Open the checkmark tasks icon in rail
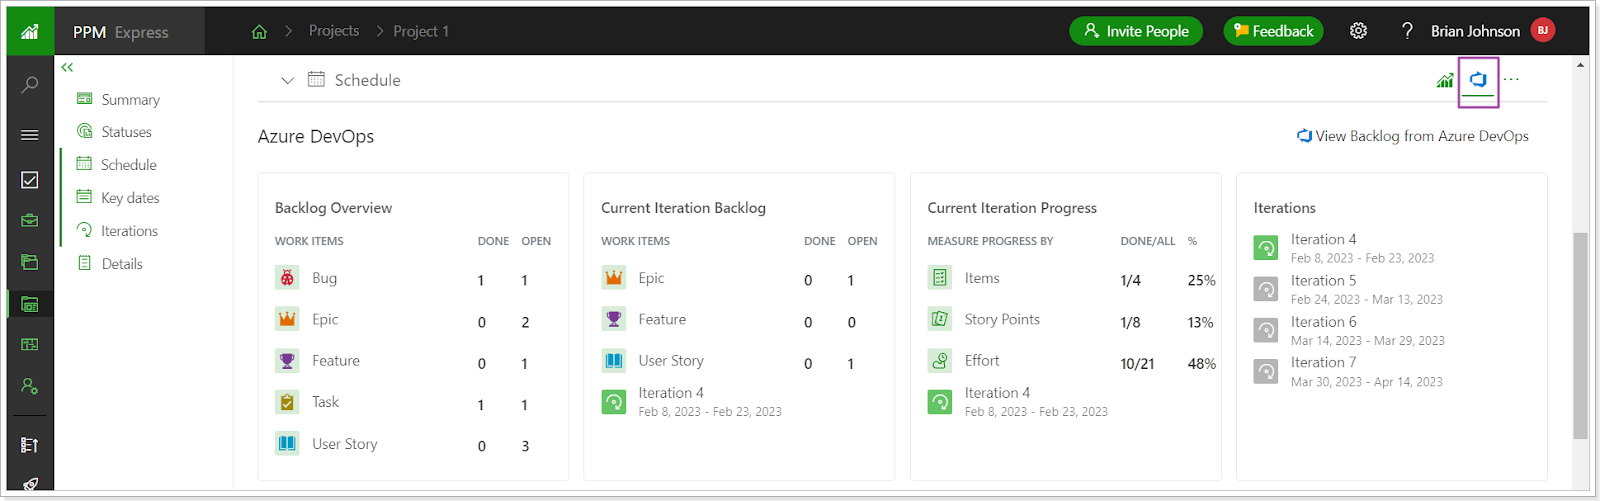Screen dimensions: 1600x501 pyautogui.click(x=30, y=180)
